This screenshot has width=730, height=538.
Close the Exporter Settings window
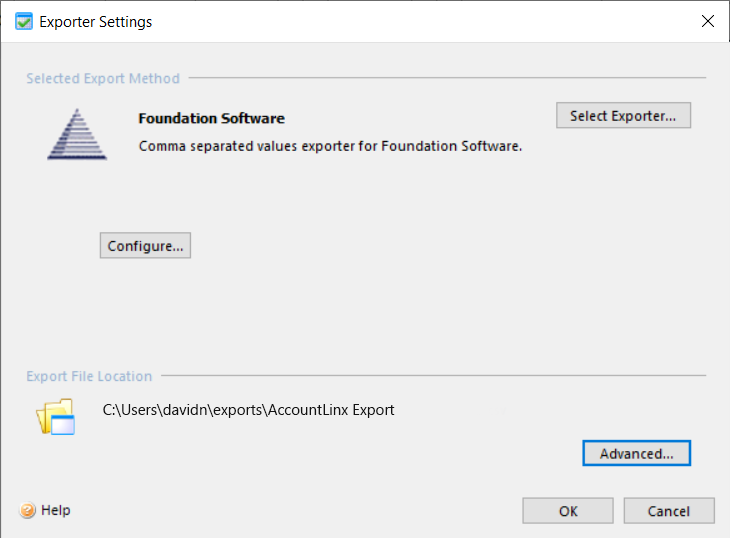[x=708, y=21]
